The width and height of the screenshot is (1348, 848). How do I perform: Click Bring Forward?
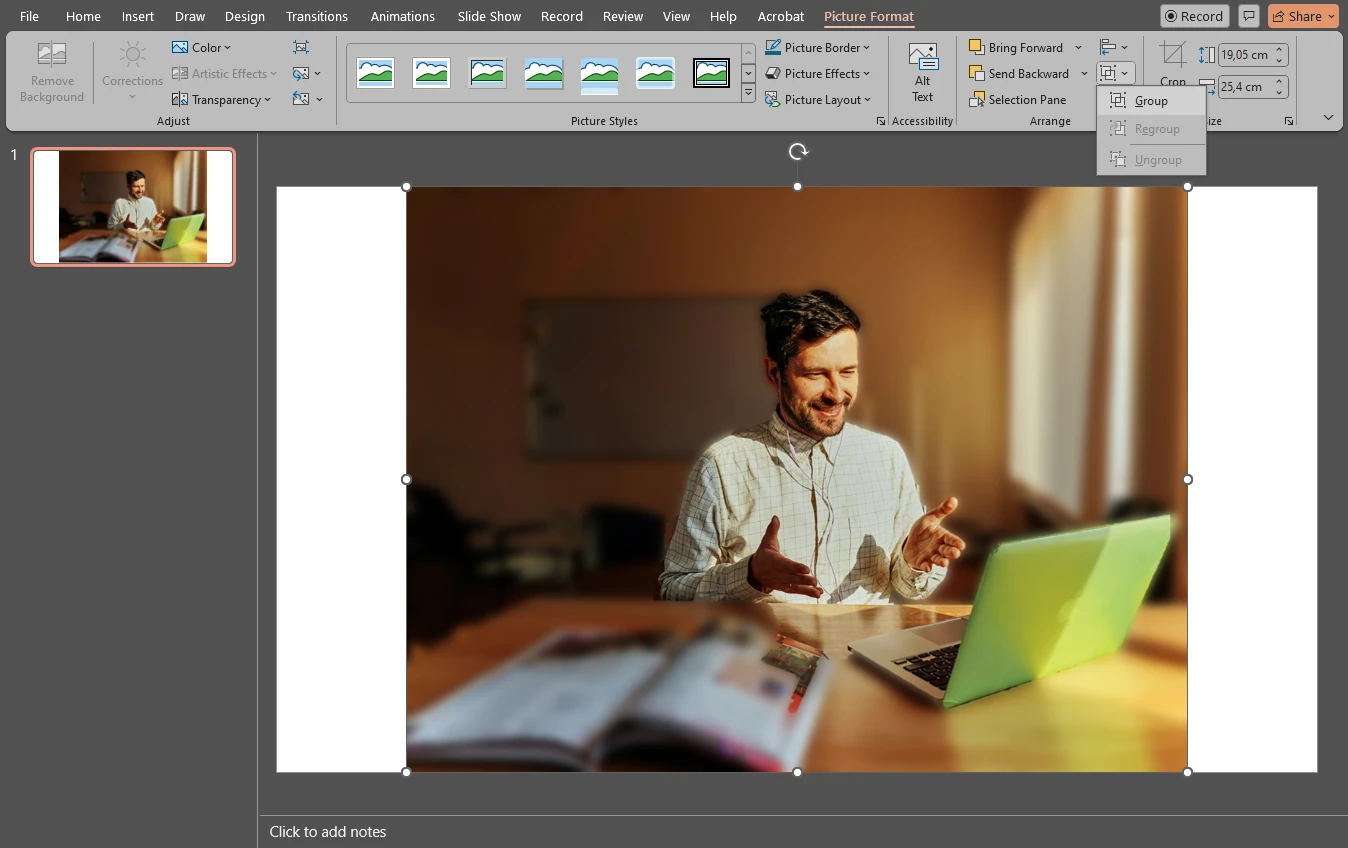click(1017, 47)
